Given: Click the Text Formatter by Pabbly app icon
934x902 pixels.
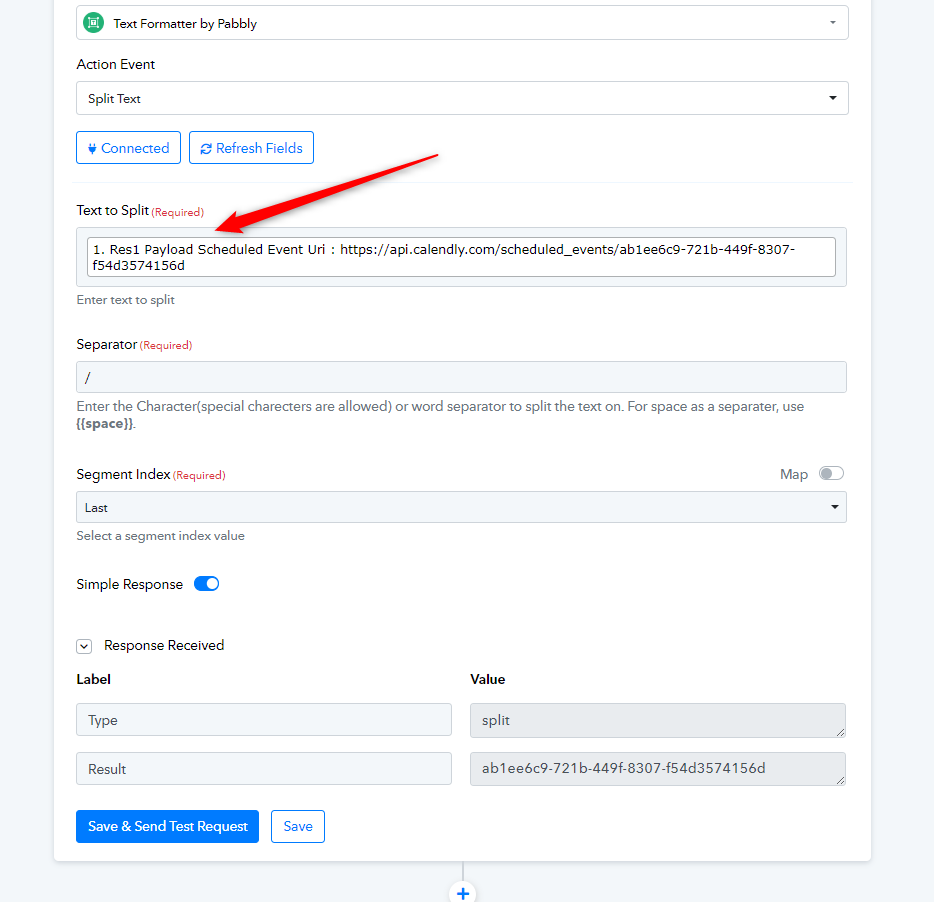Looking at the screenshot, I should (x=94, y=23).
